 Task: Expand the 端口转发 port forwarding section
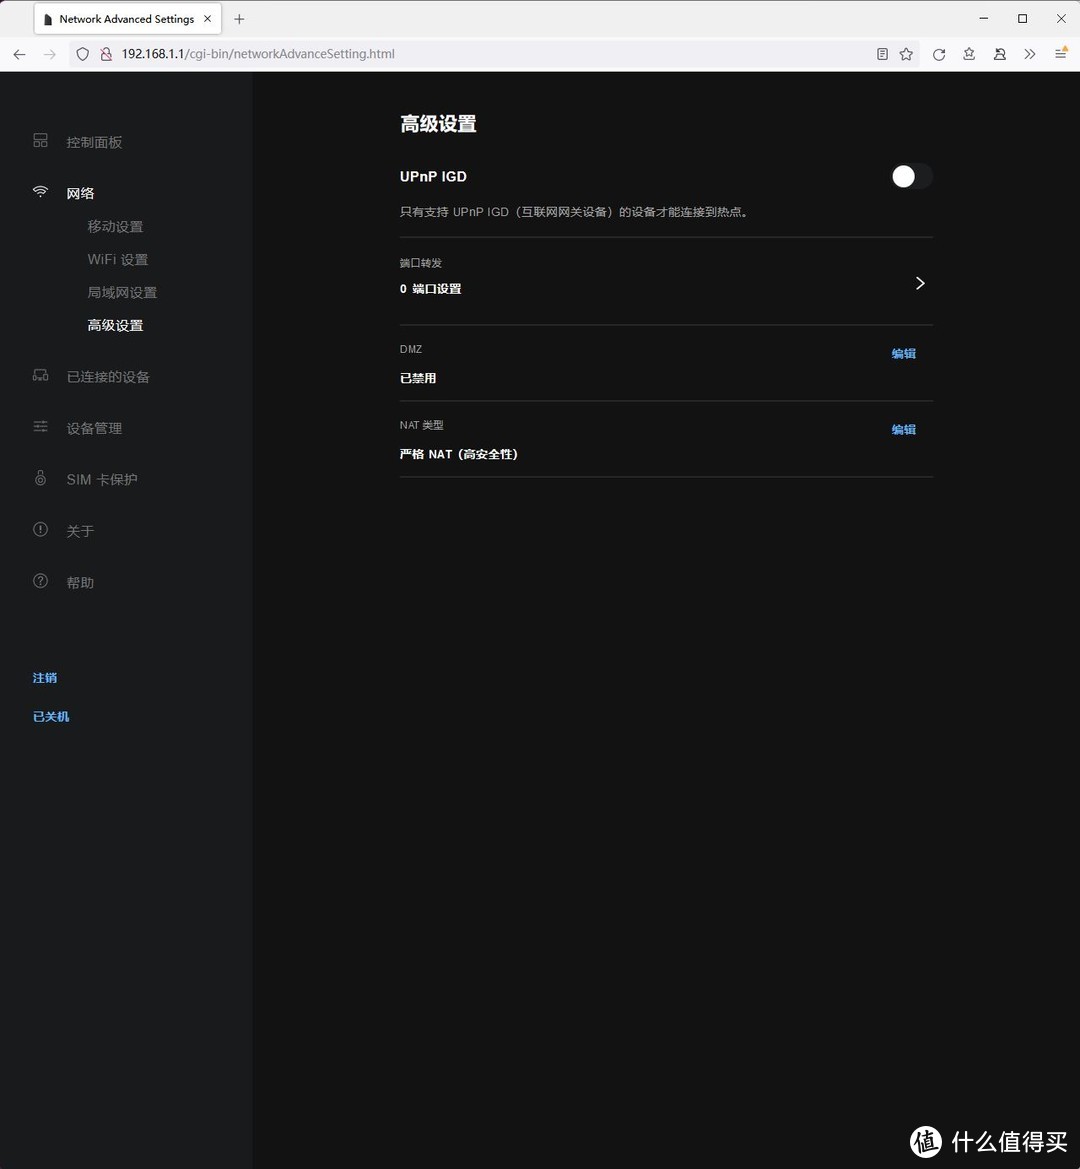(x=919, y=283)
